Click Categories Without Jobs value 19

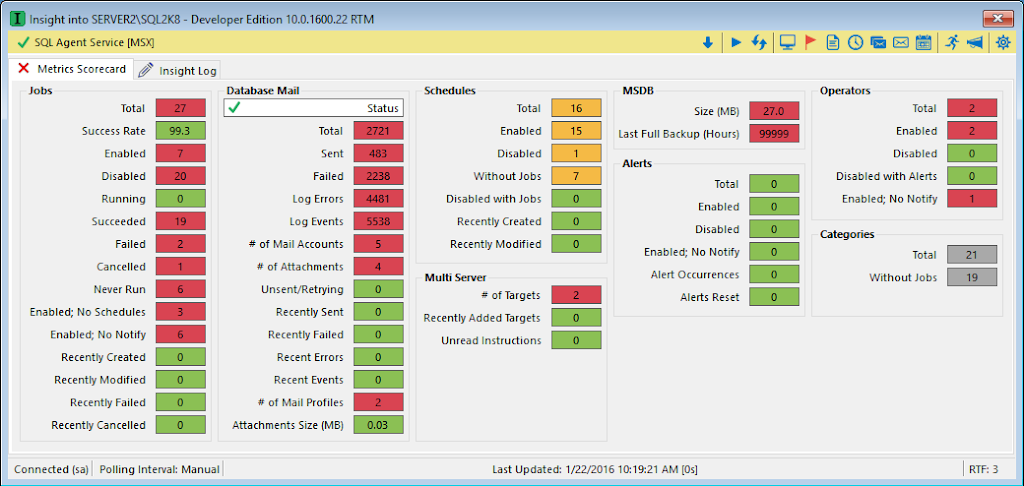972,277
